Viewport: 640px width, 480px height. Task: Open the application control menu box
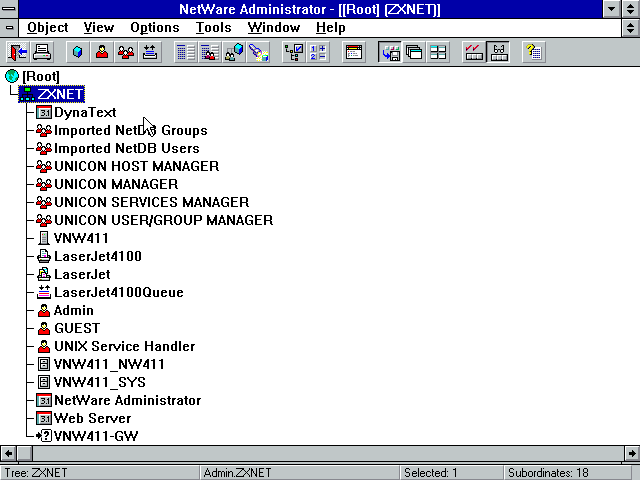pos(9,9)
